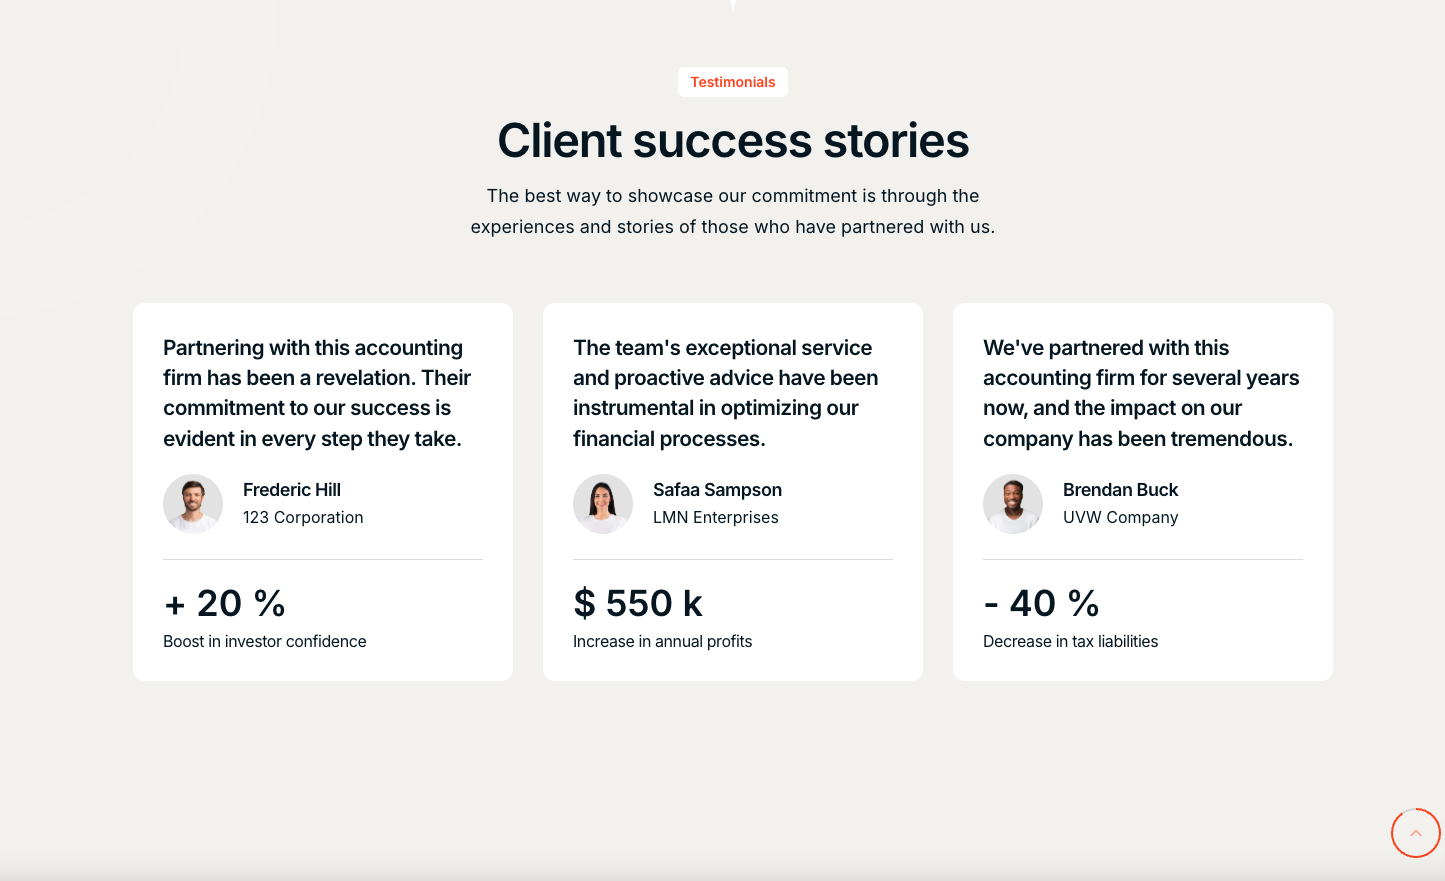Click "Boost in investor confidence" caption

coord(265,642)
